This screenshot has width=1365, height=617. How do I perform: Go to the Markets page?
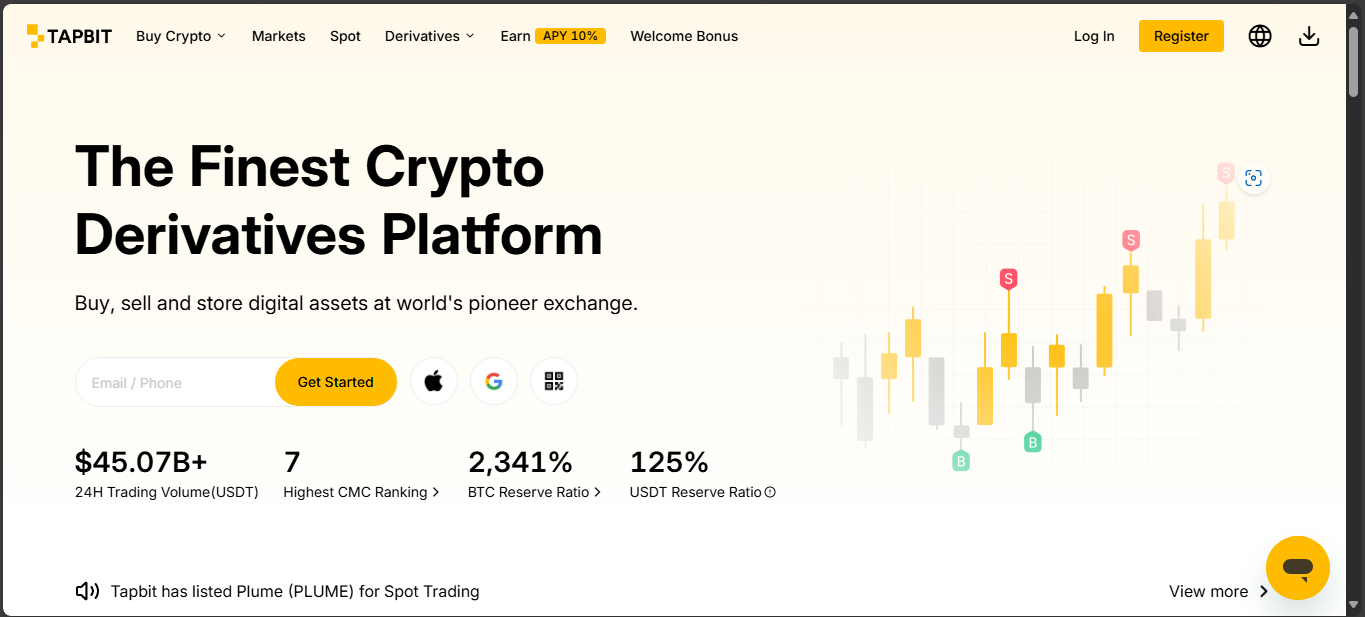coord(278,36)
